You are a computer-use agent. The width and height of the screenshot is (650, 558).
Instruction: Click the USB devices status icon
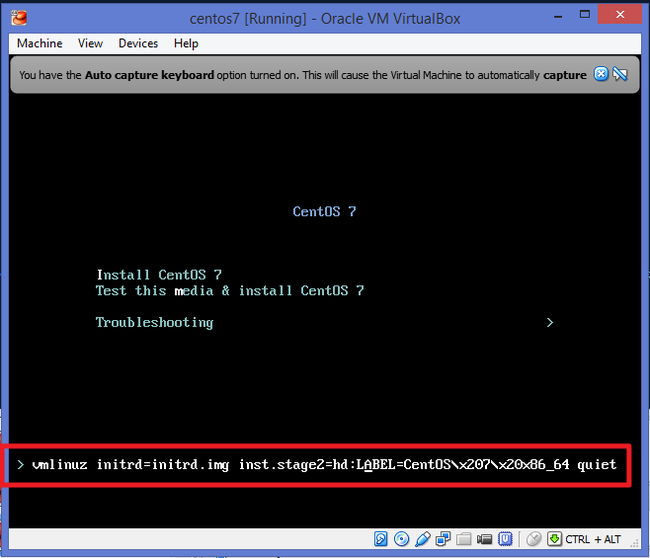pos(422,539)
